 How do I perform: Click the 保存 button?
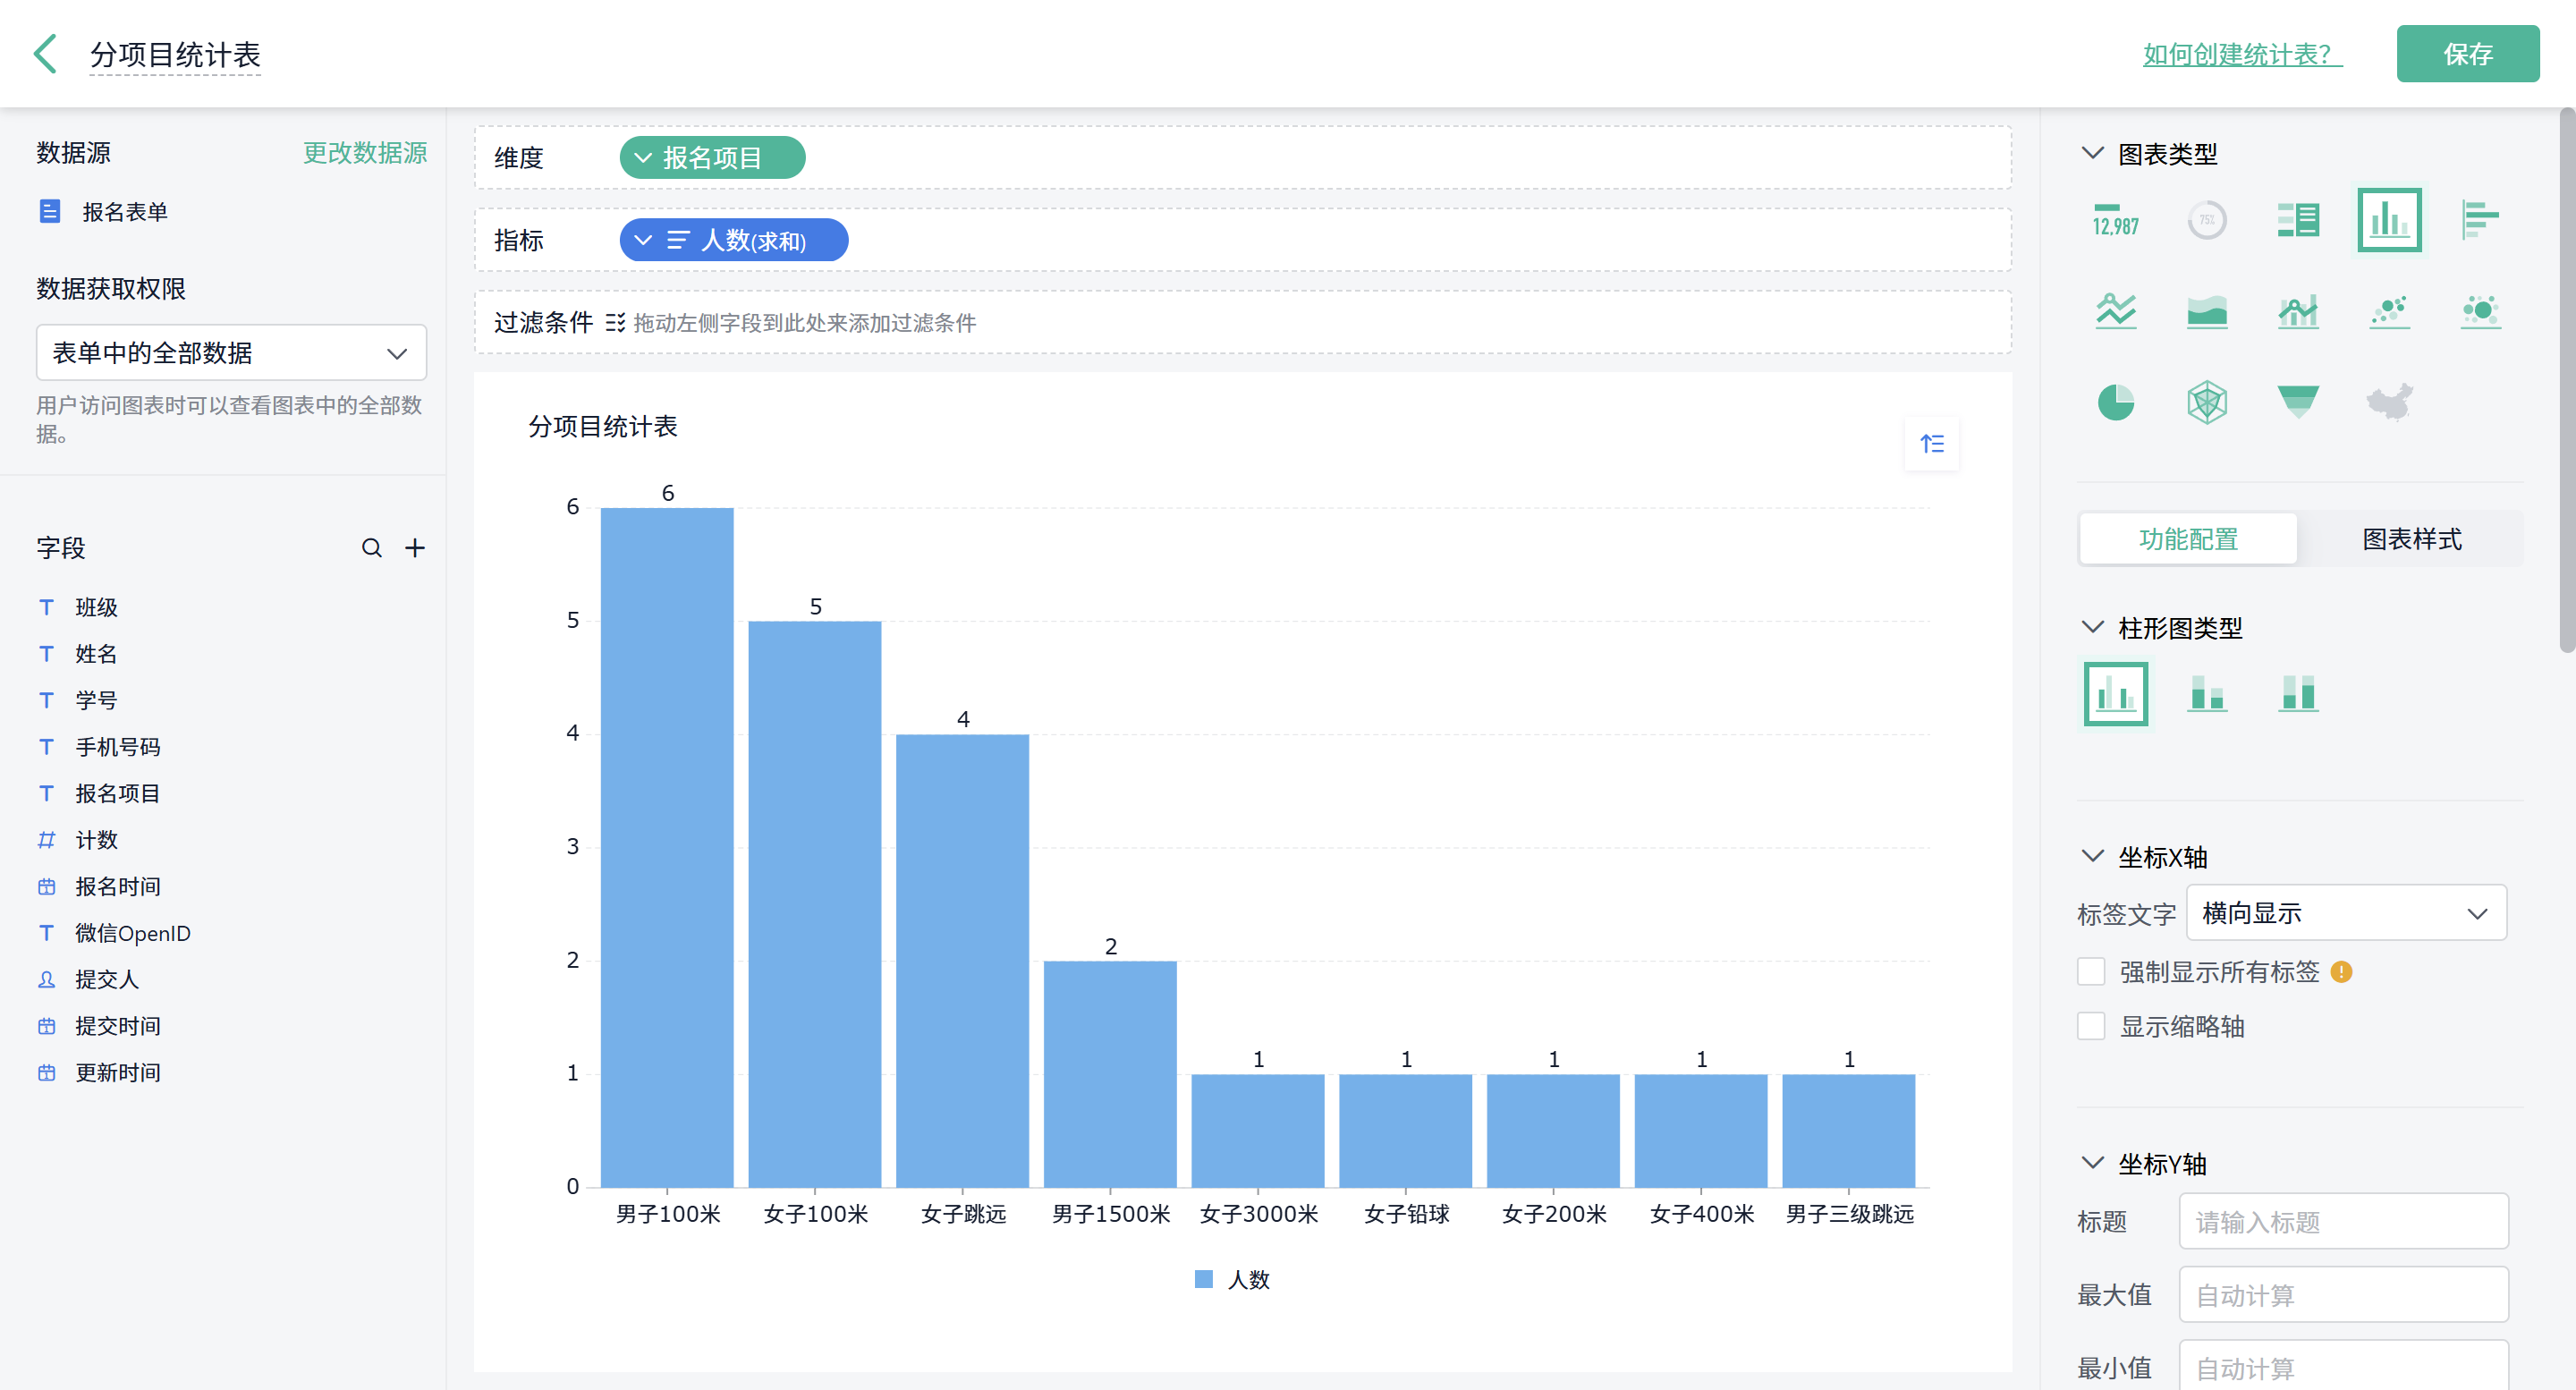coord(2466,54)
